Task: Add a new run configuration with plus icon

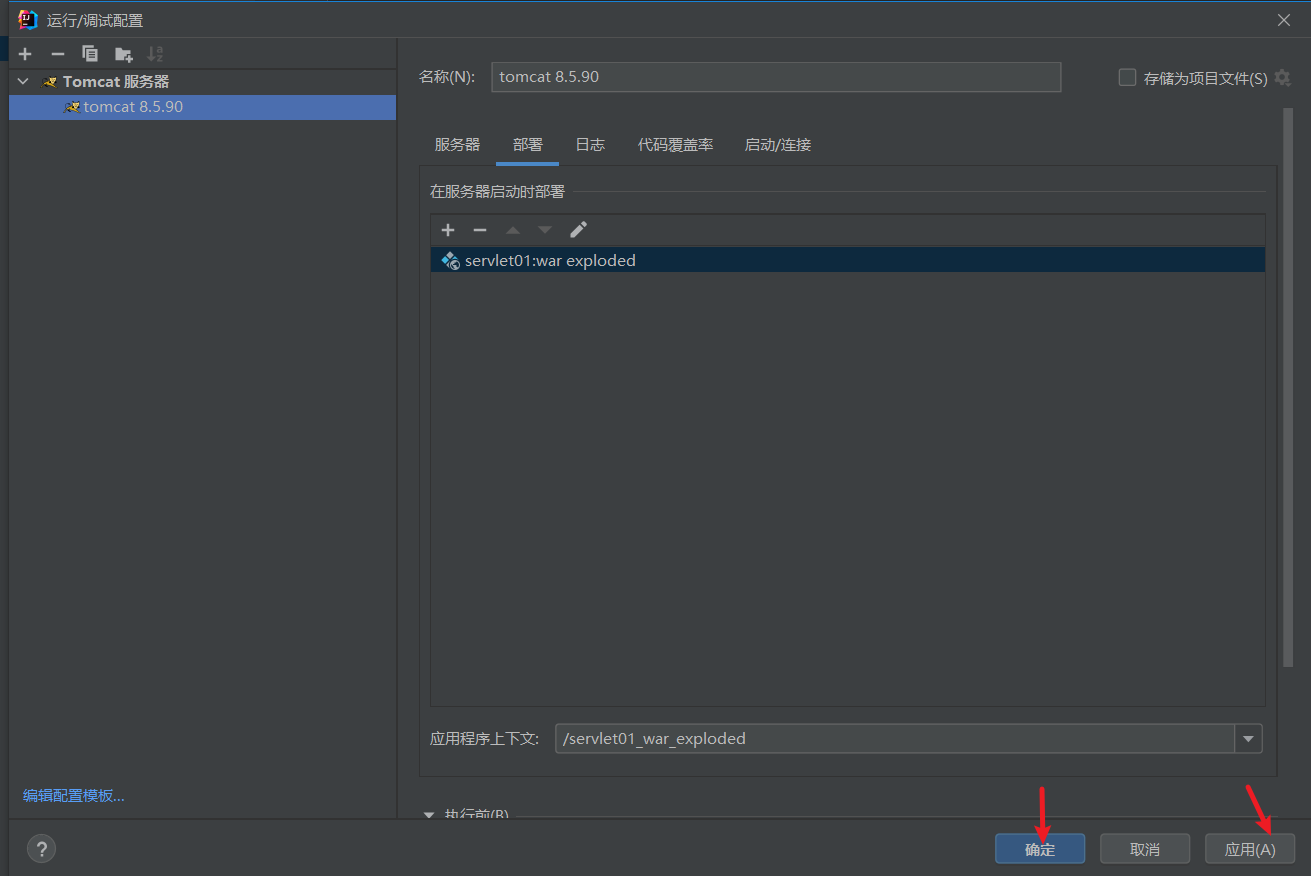Action: 25,54
